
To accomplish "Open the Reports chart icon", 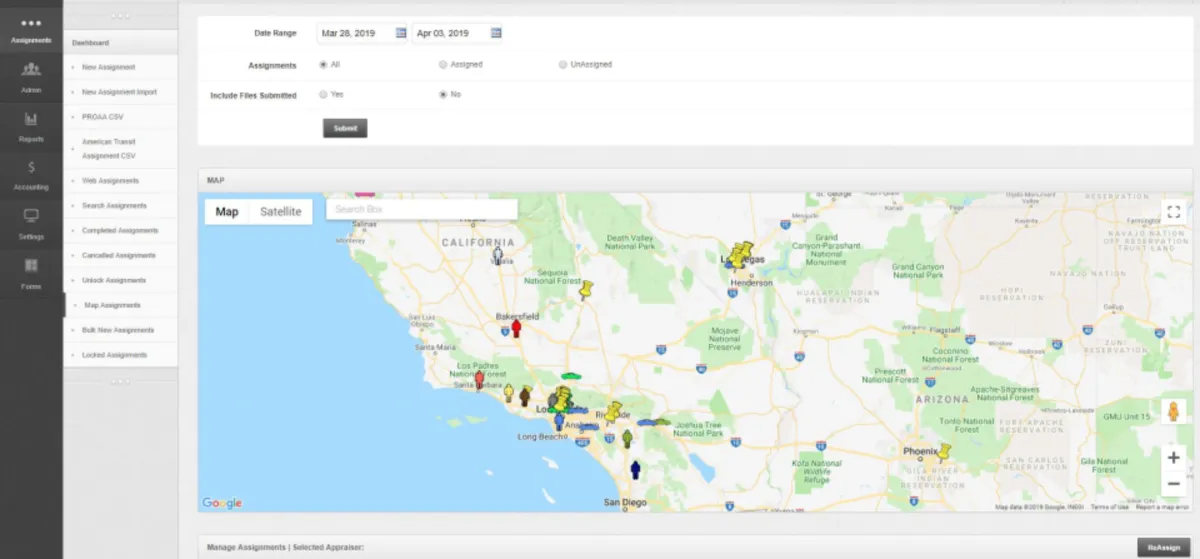I will 31,119.
